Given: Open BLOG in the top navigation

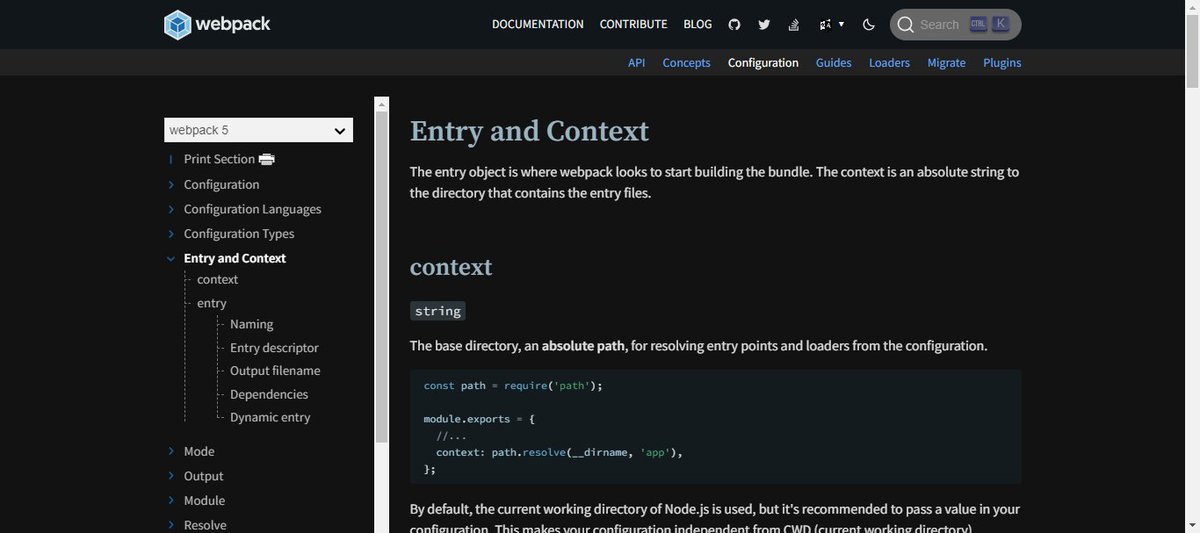Looking at the screenshot, I should (x=698, y=24).
